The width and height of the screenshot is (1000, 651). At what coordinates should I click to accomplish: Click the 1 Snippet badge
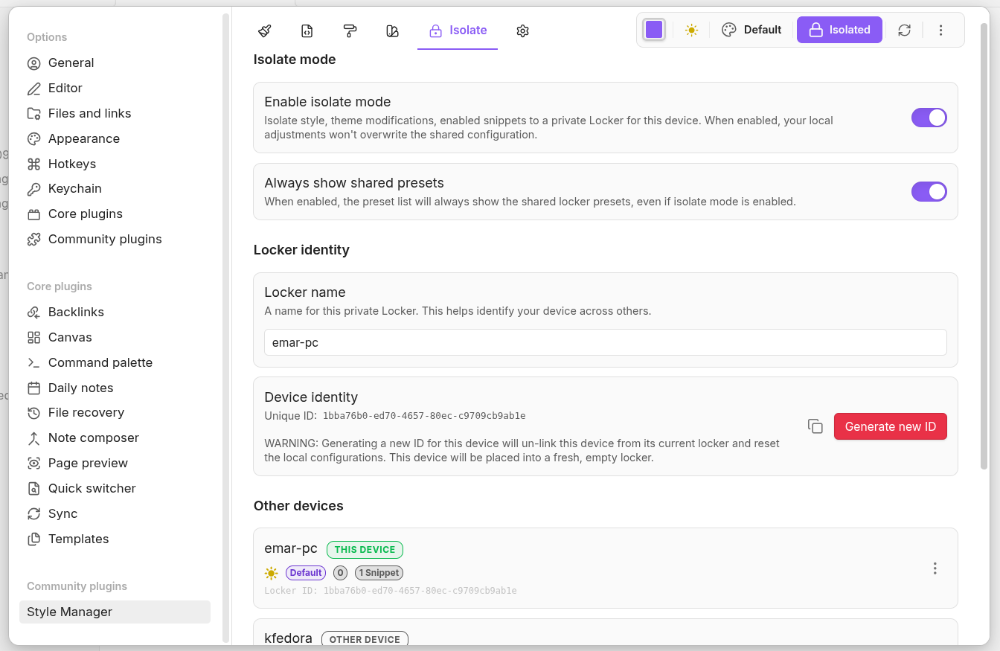click(x=379, y=573)
